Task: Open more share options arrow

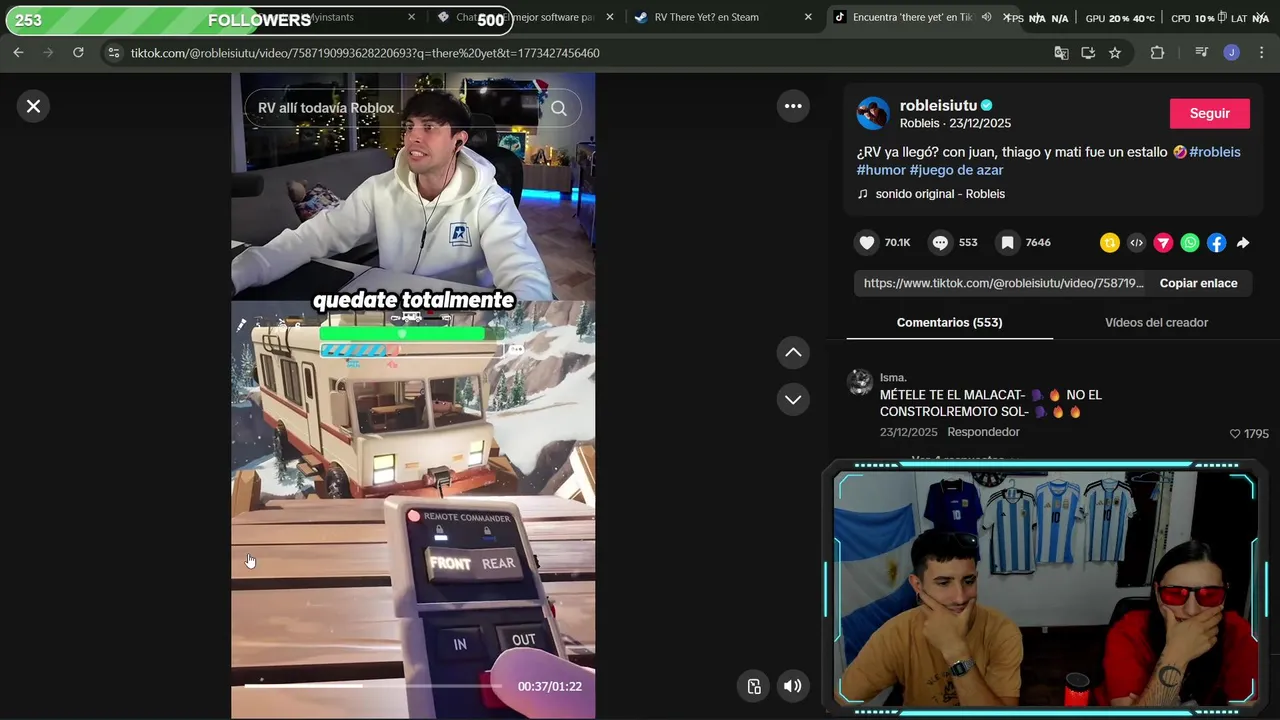Action: click(1243, 242)
